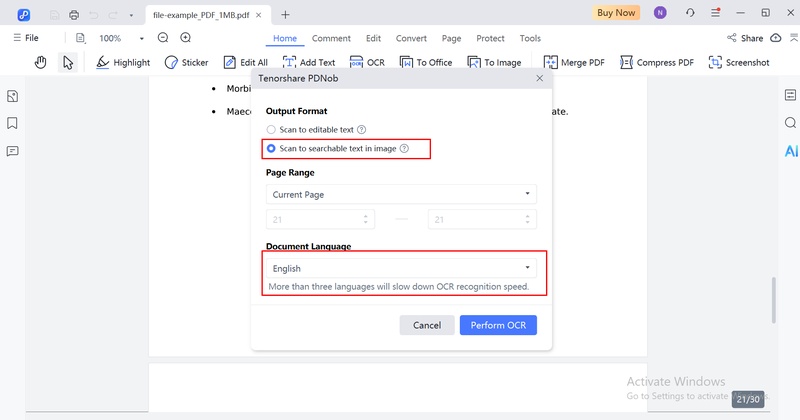Click the redo arrow icon
800x420 pixels.
[x=113, y=15]
